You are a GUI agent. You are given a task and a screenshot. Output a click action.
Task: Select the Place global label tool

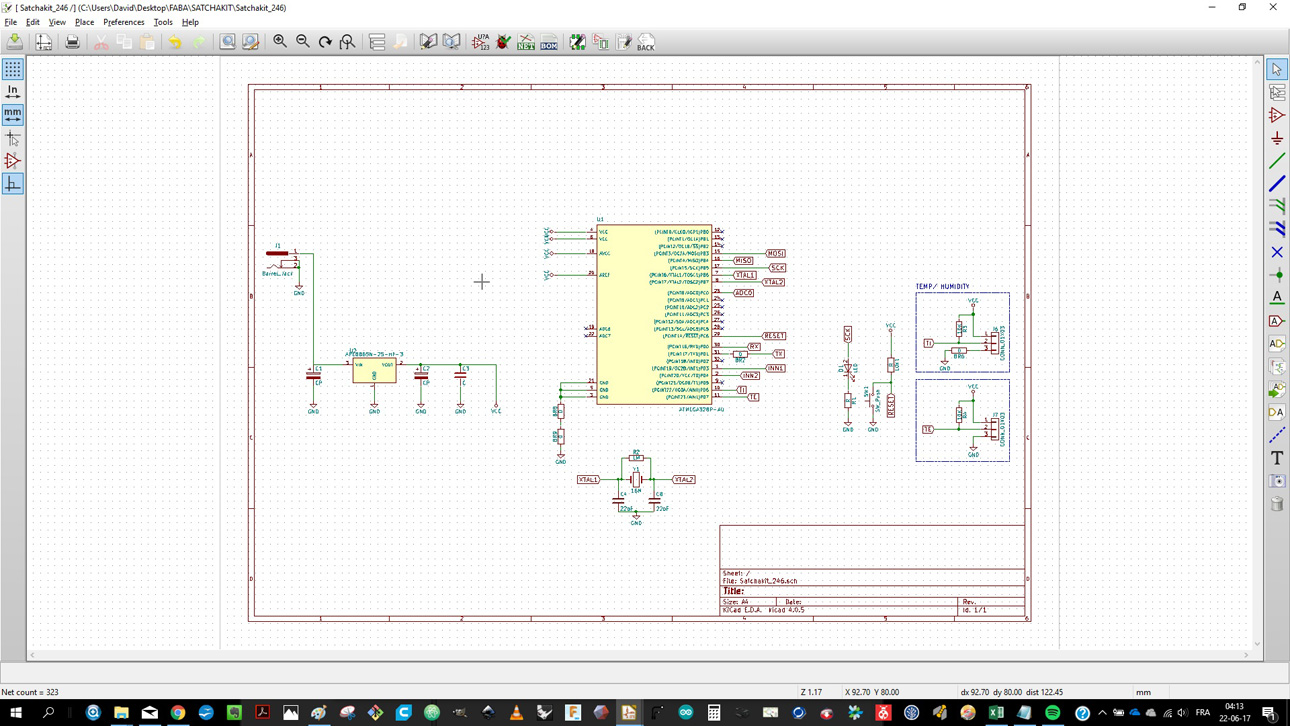(1277, 321)
